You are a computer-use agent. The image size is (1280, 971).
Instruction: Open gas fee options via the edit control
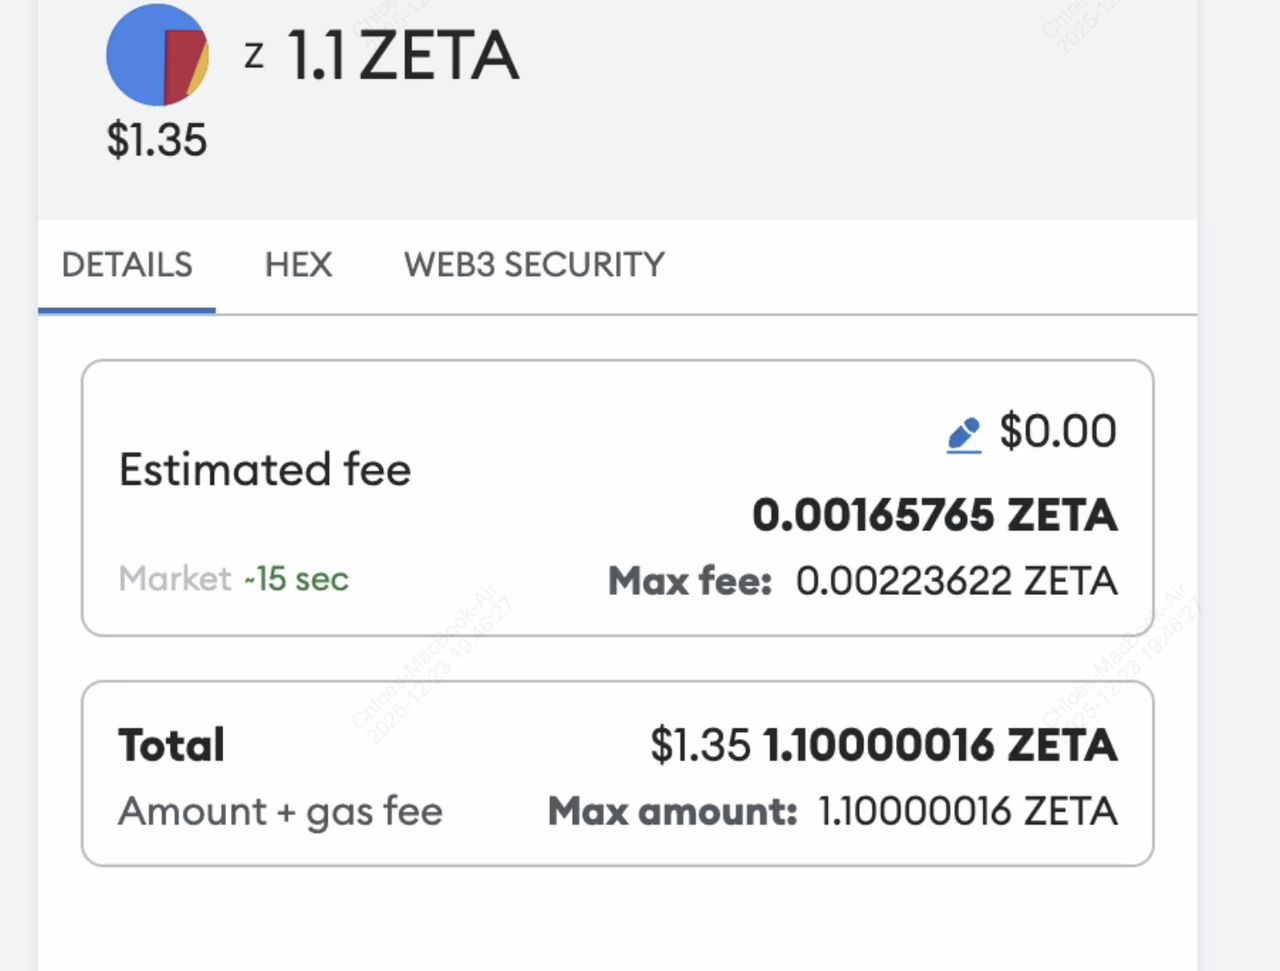click(963, 432)
